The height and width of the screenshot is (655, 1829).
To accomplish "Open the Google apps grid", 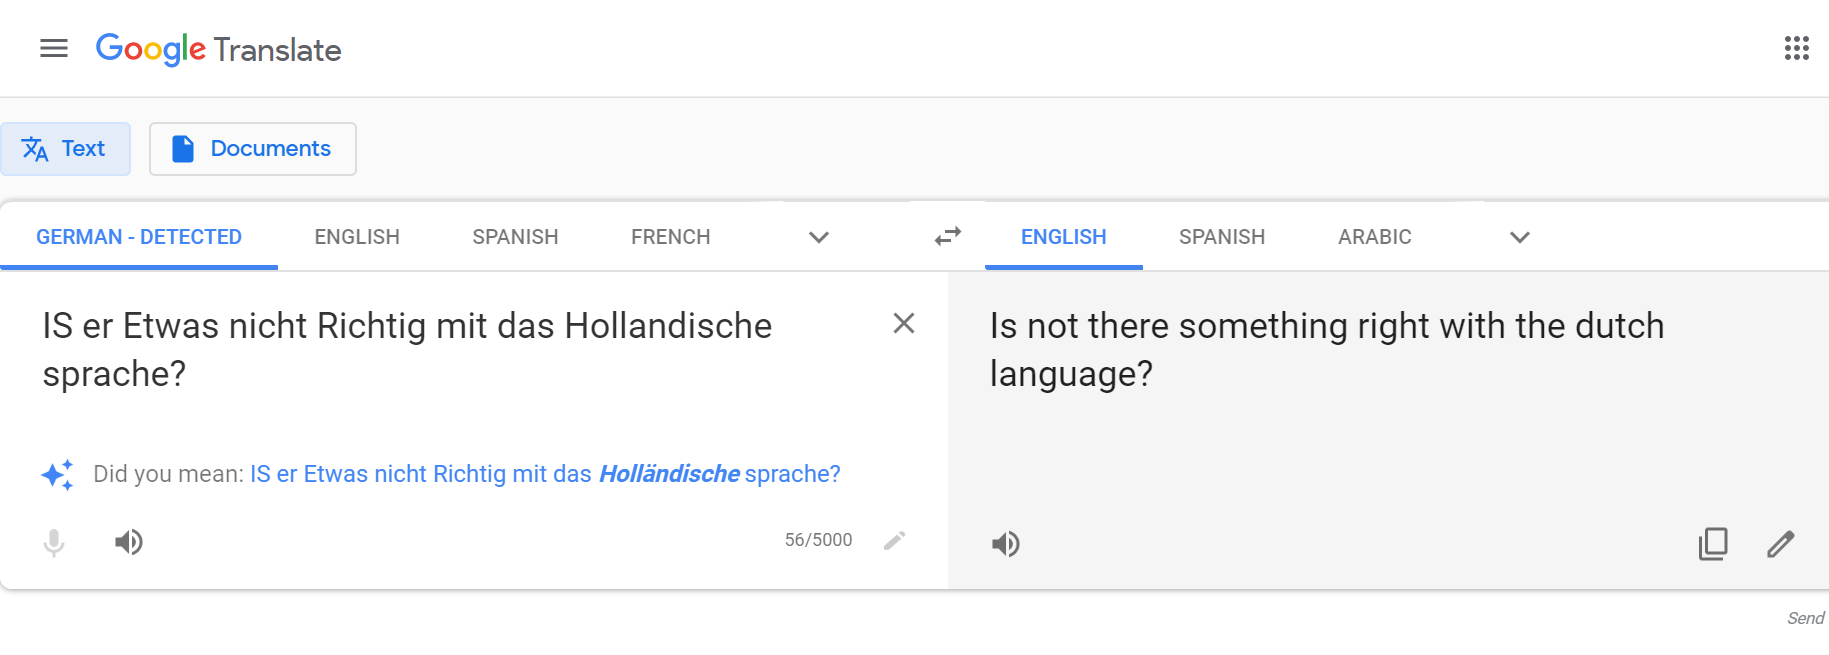I will (x=1796, y=48).
